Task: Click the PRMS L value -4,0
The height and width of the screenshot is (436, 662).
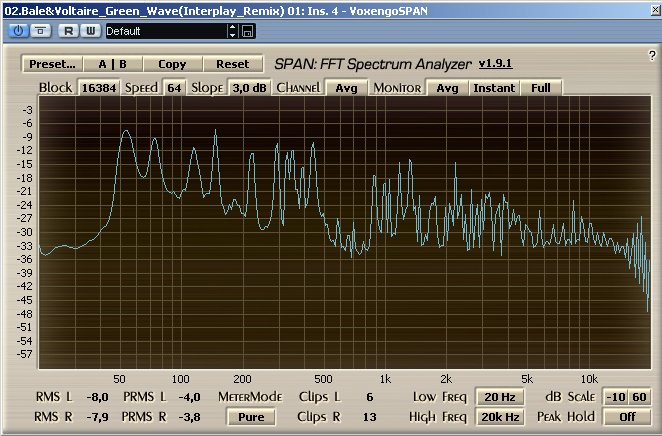Action: (189, 397)
